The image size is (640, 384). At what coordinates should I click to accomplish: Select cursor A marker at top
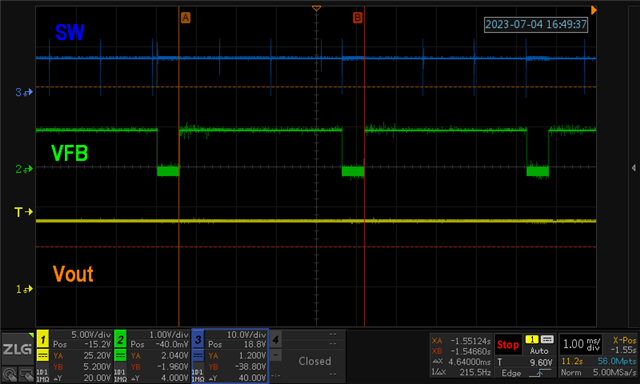[x=185, y=18]
